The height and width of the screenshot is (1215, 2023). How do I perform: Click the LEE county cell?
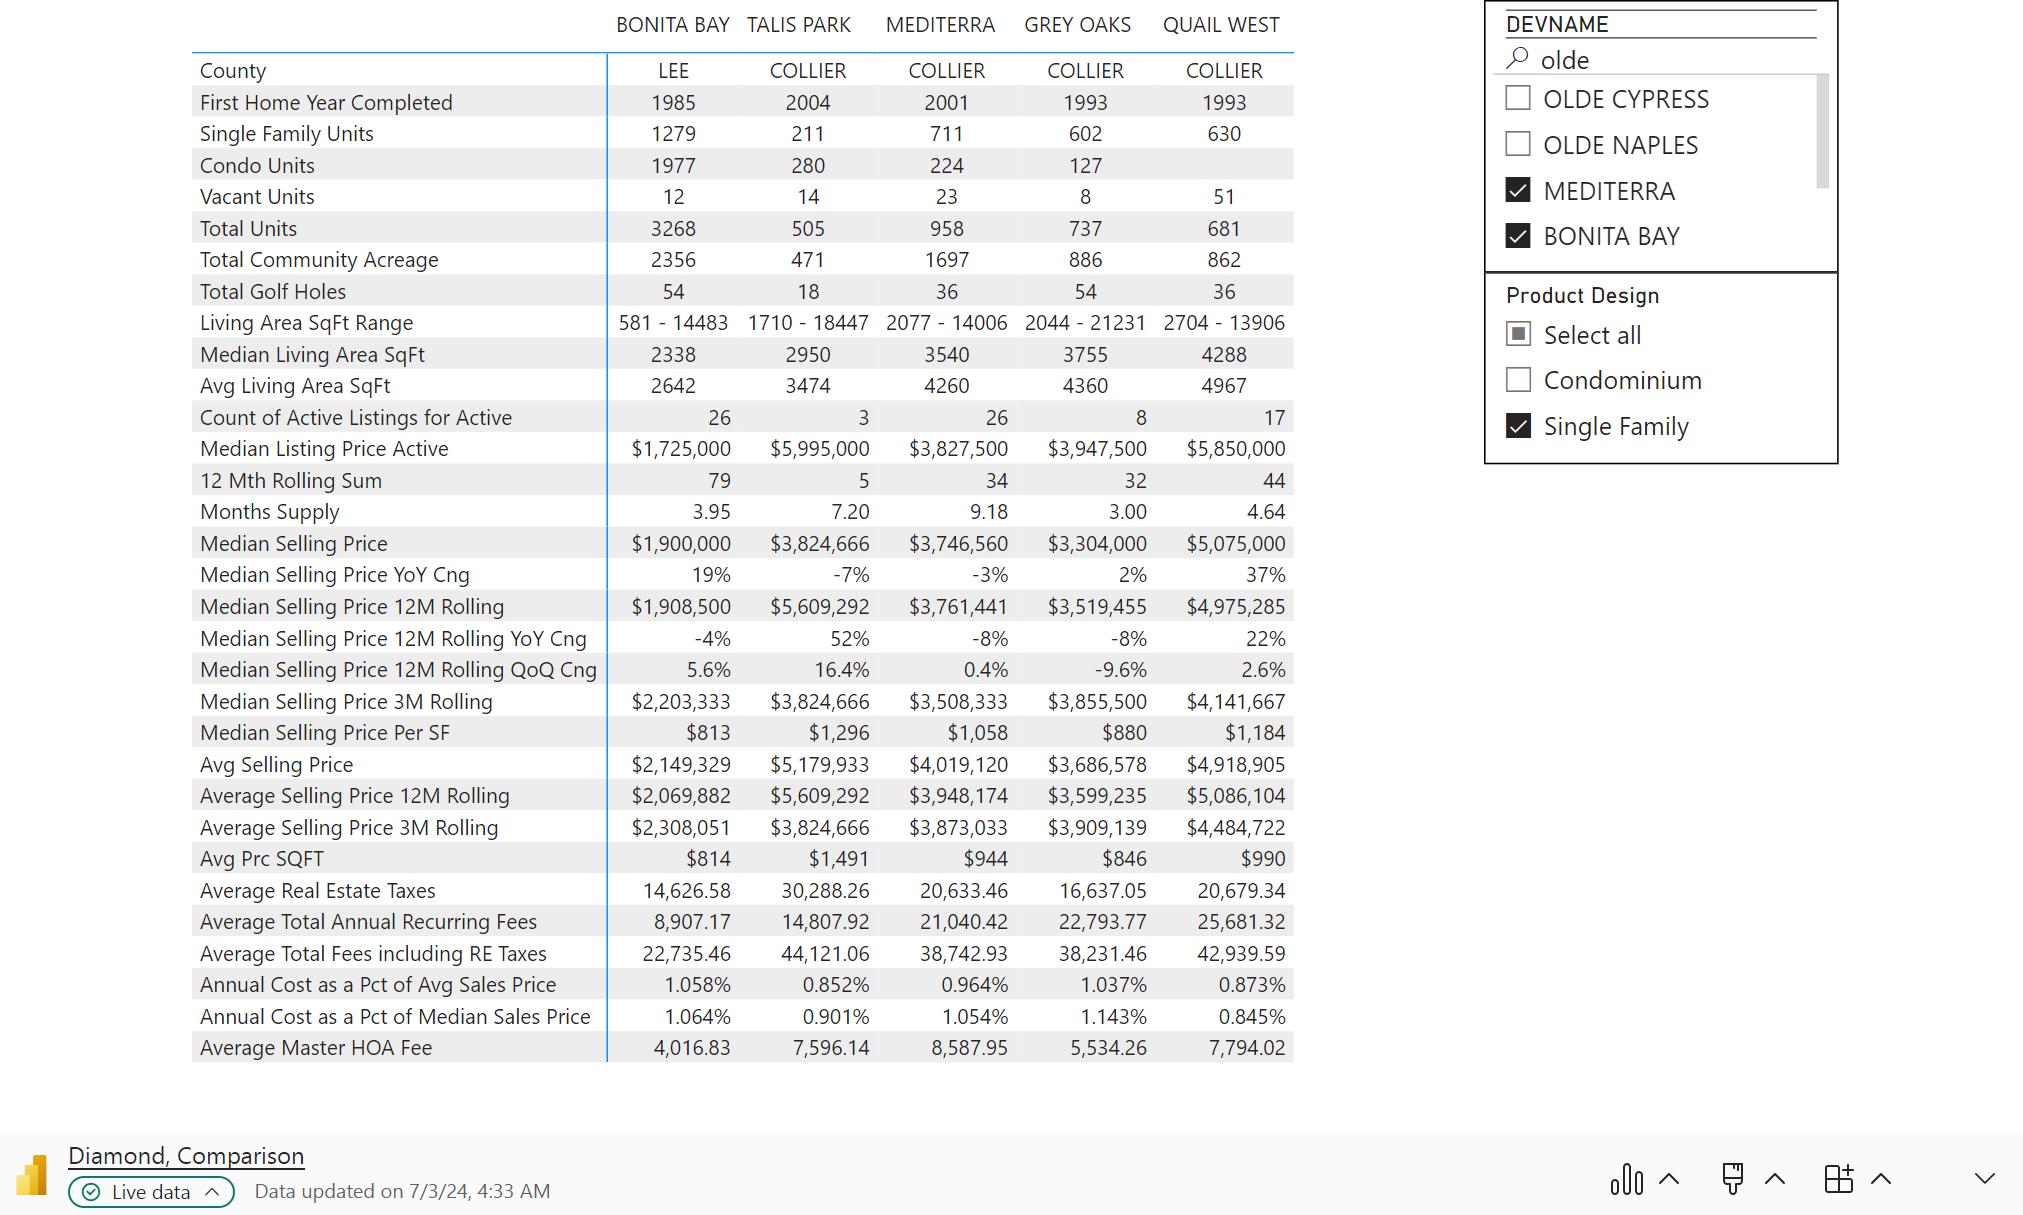pyautogui.click(x=673, y=71)
